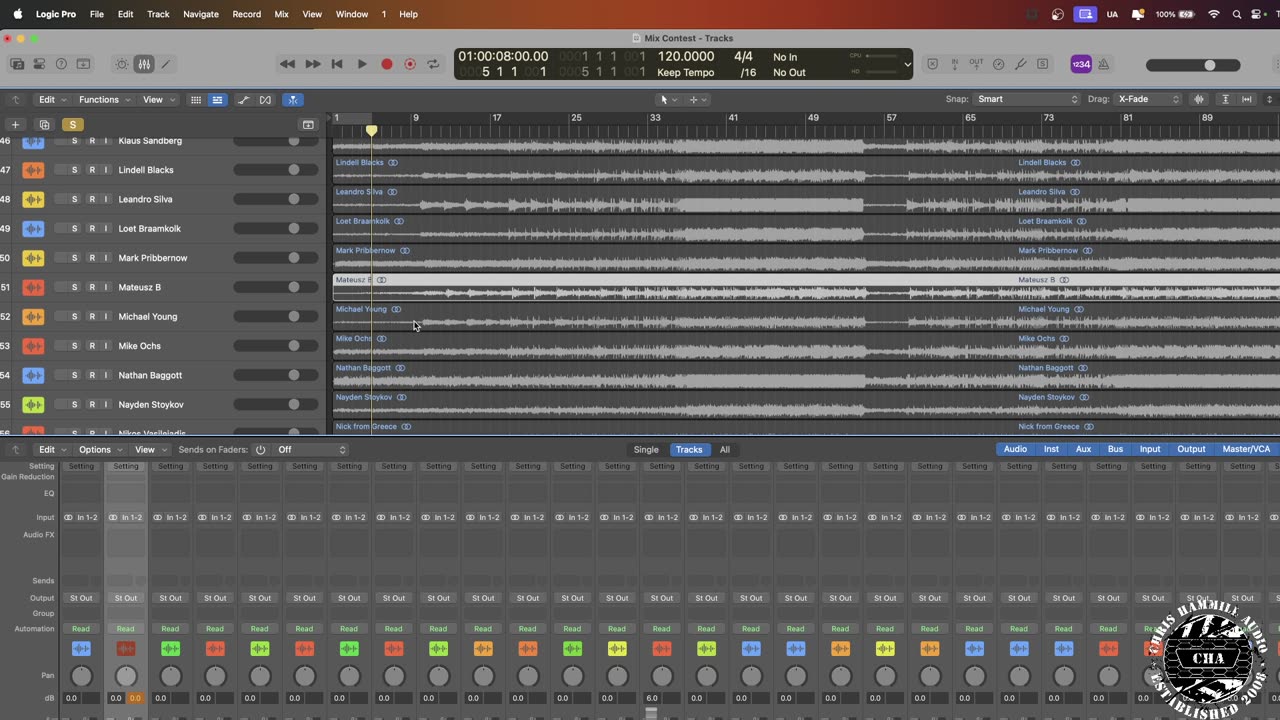Click horizontal auto zoom button

click(1247, 99)
